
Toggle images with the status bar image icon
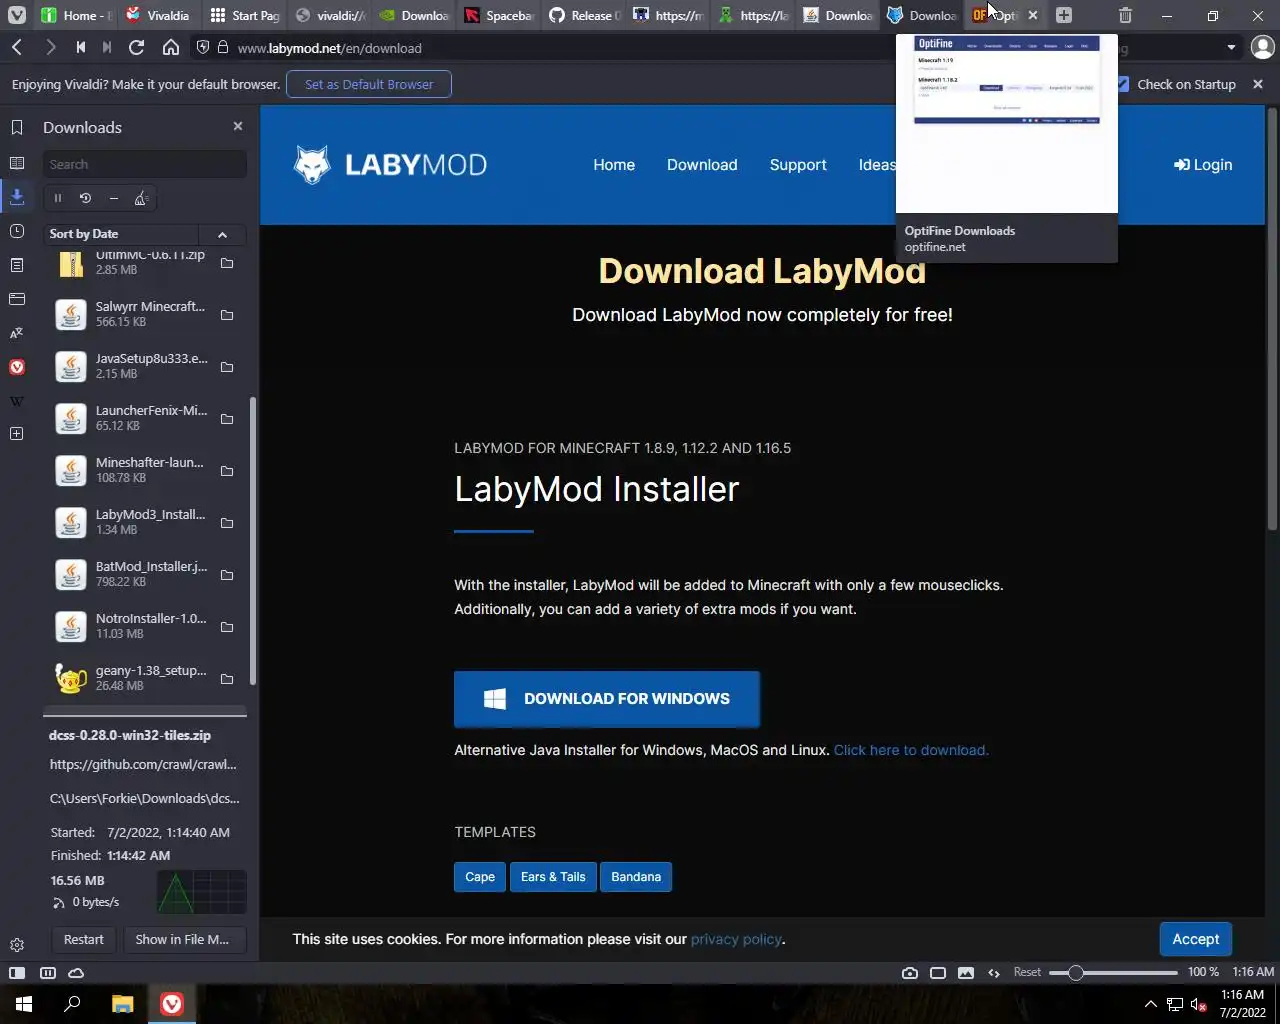966,973
